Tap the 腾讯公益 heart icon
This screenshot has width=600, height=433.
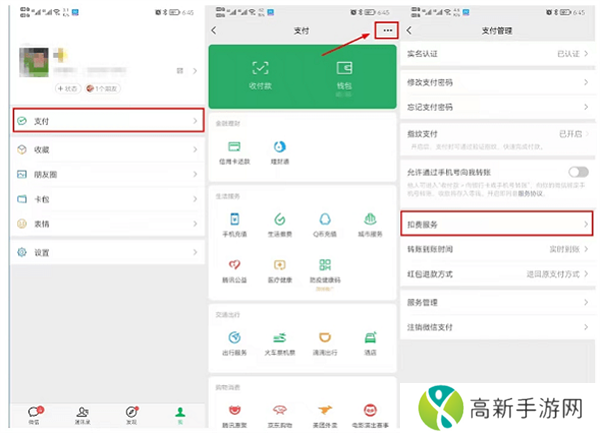click(x=235, y=265)
